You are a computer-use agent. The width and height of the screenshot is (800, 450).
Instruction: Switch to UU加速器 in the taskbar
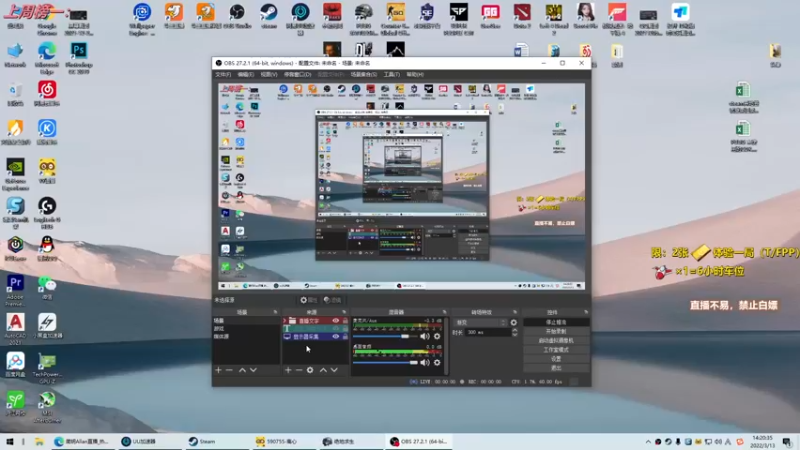point(151,441)
